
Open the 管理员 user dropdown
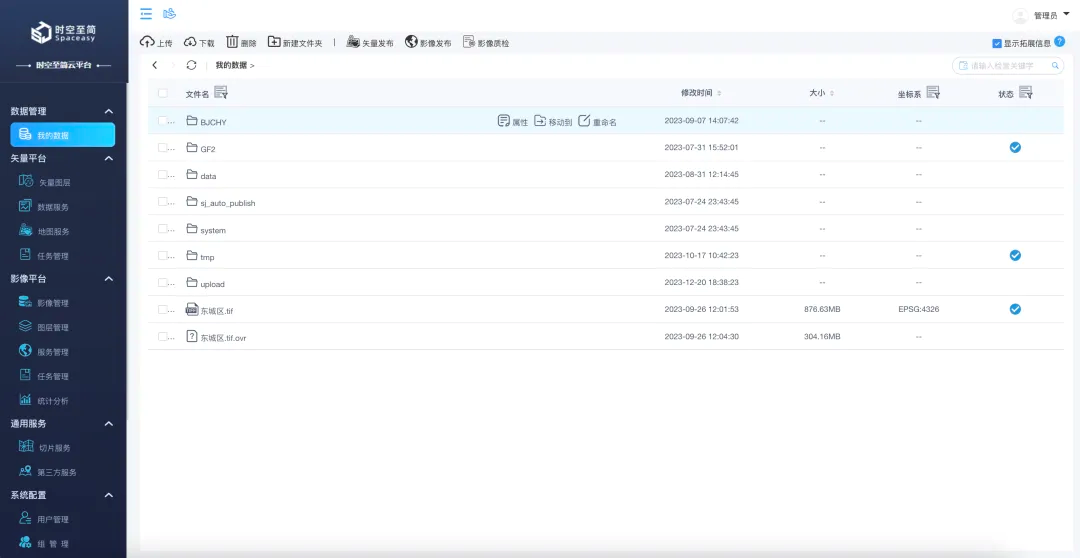[1050, 15]
